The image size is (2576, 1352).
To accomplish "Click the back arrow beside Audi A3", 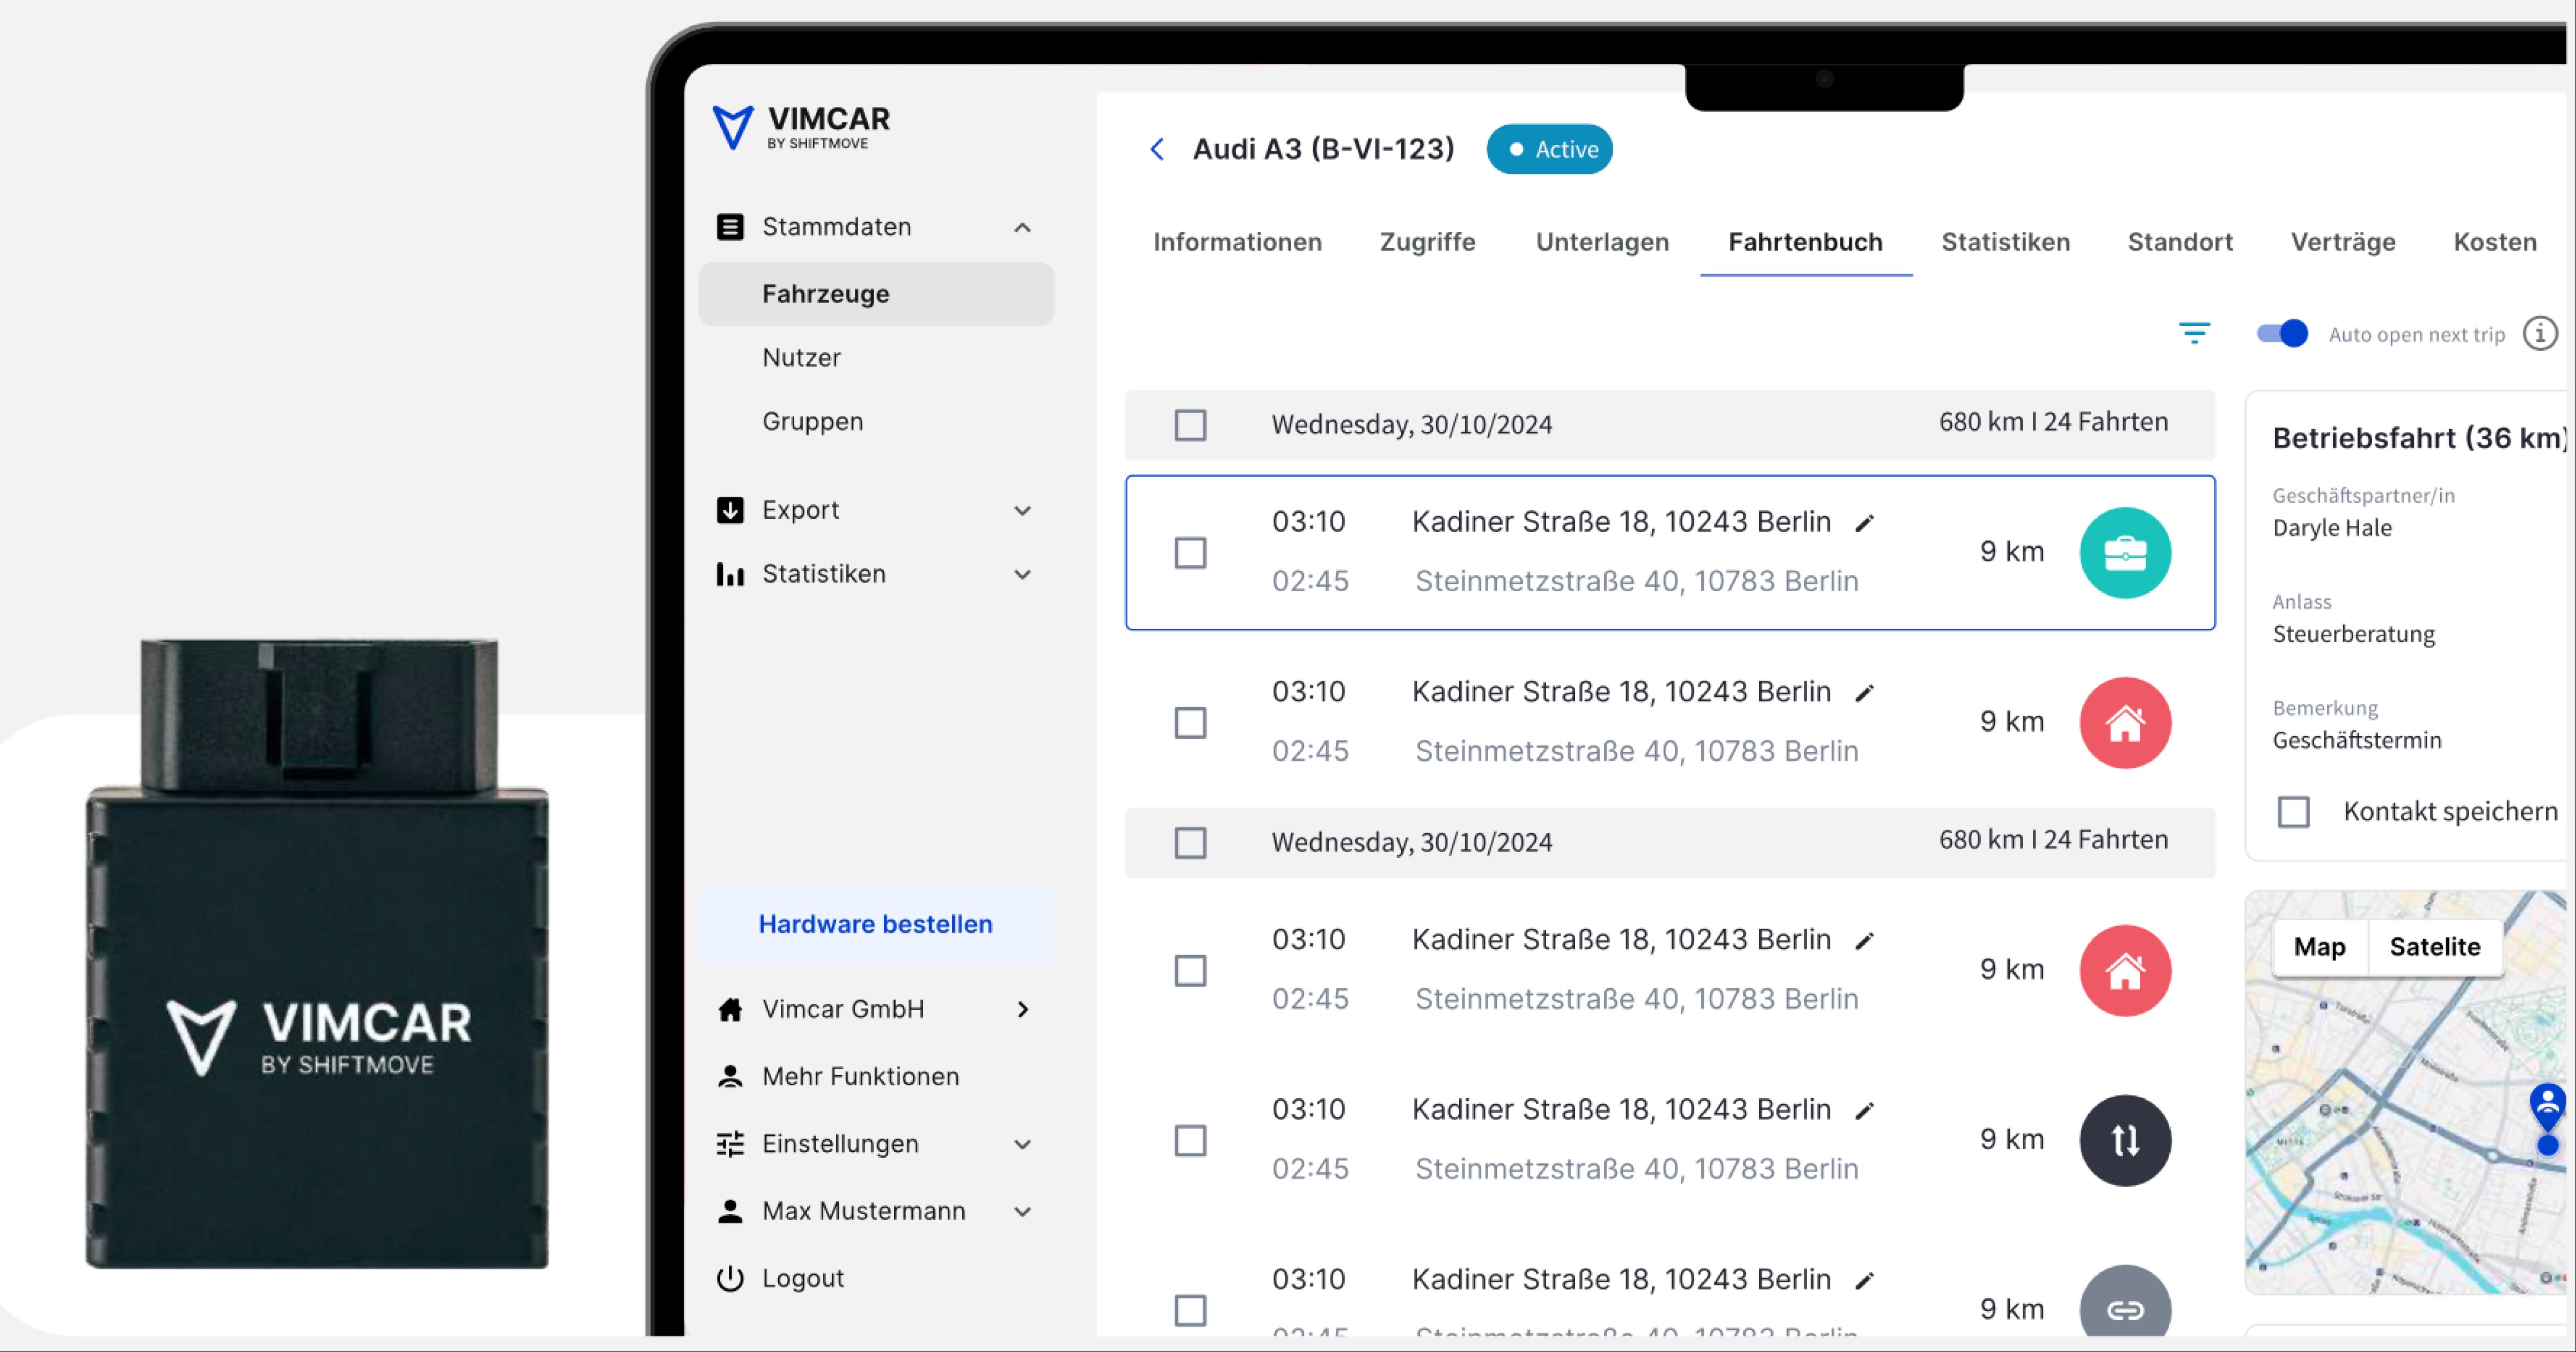I will [x=1157, y=149].
